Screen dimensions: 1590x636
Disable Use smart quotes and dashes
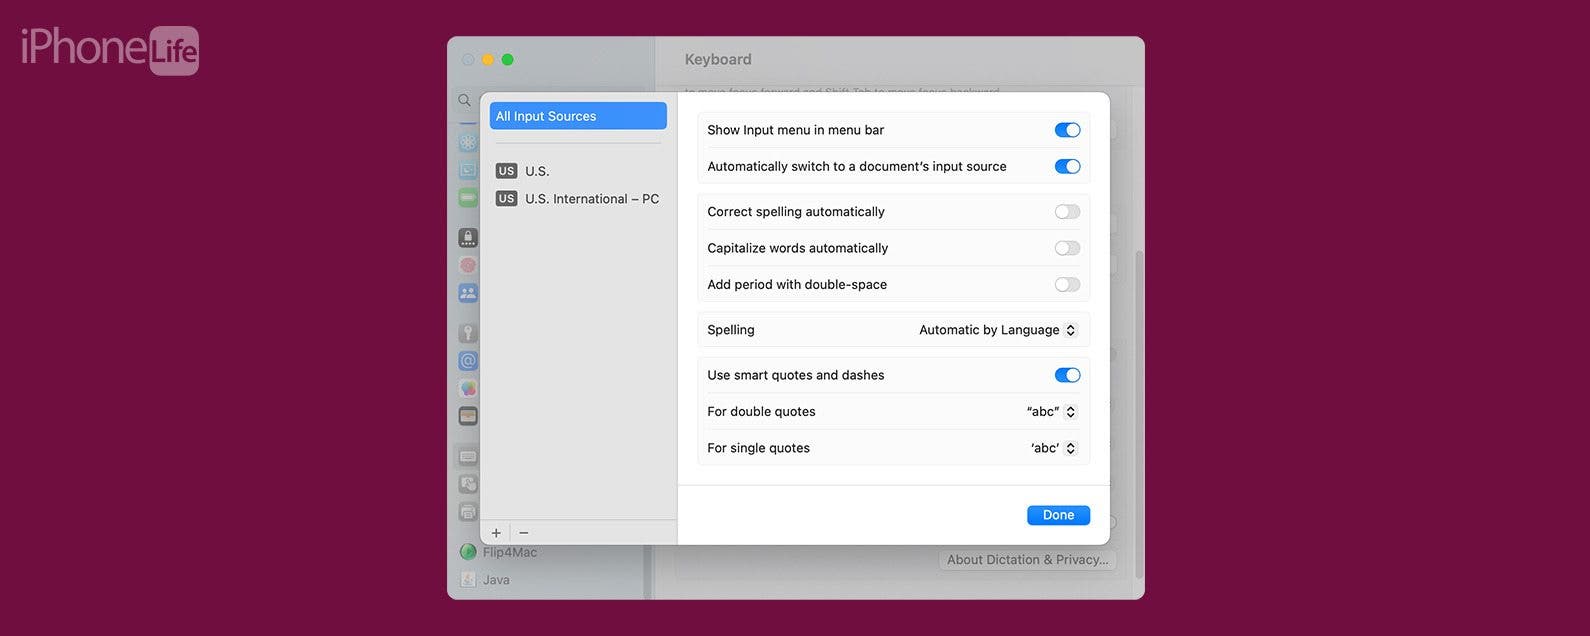coord(1067,375)
